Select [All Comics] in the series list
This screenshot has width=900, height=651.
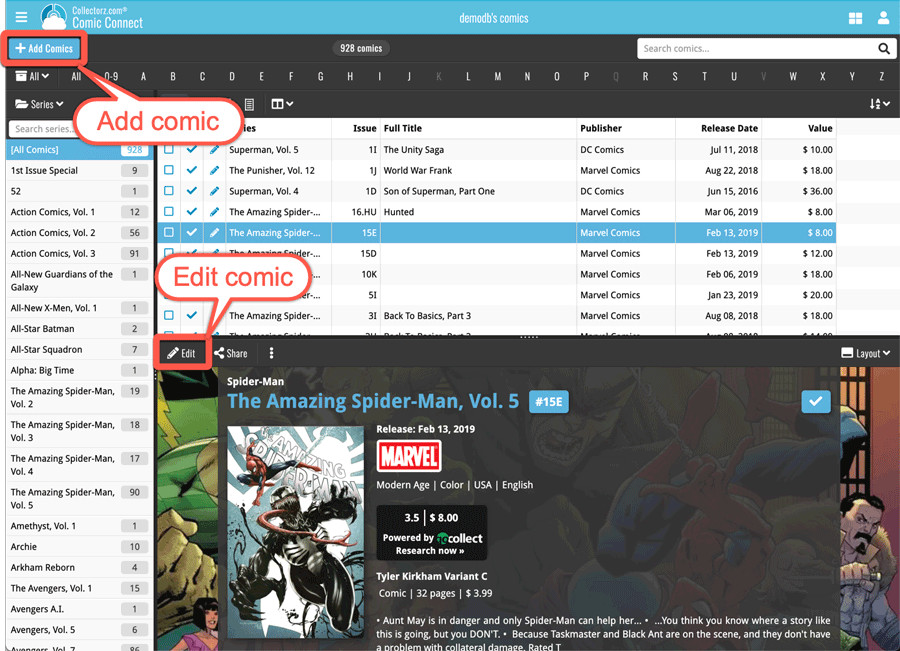(79, 150)
